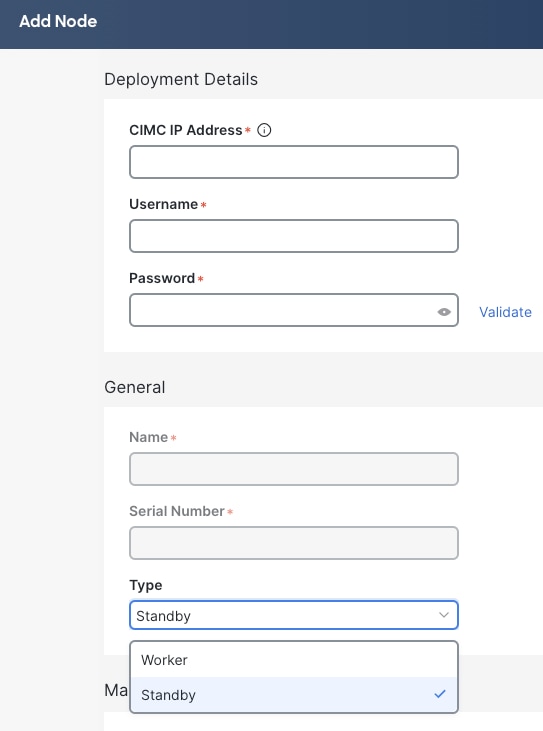
Task: Click the Add Node dialog title
Action: coord(58,21)
